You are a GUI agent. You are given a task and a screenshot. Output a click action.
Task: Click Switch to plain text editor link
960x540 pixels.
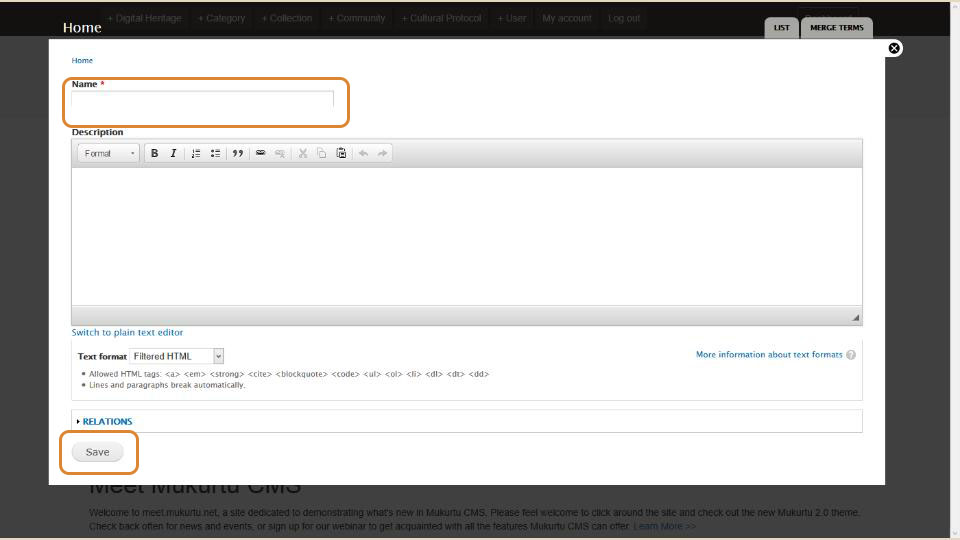pos(127,332)
